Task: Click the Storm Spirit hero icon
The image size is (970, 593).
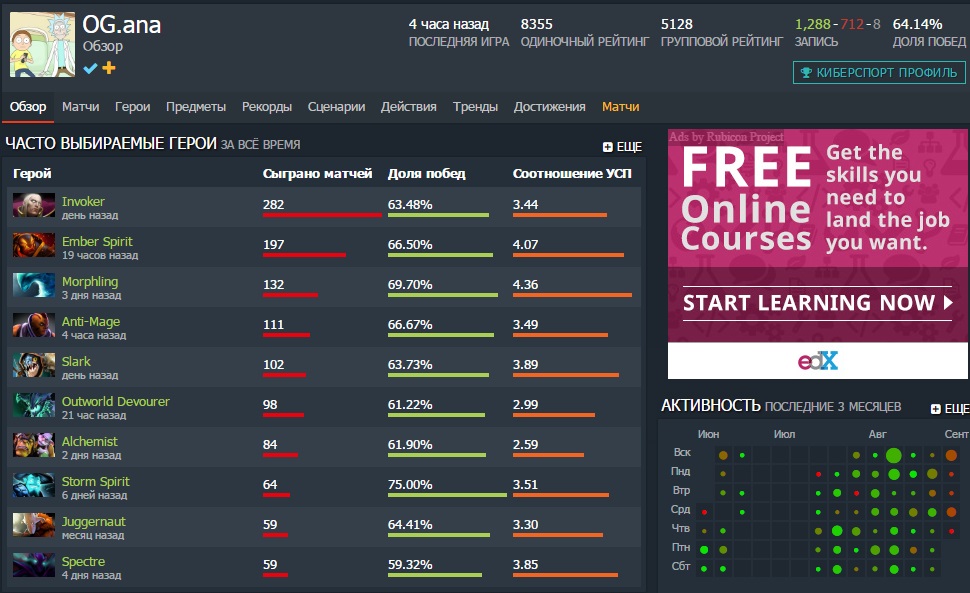Action: pyautogui.click(x=34, y=485)
